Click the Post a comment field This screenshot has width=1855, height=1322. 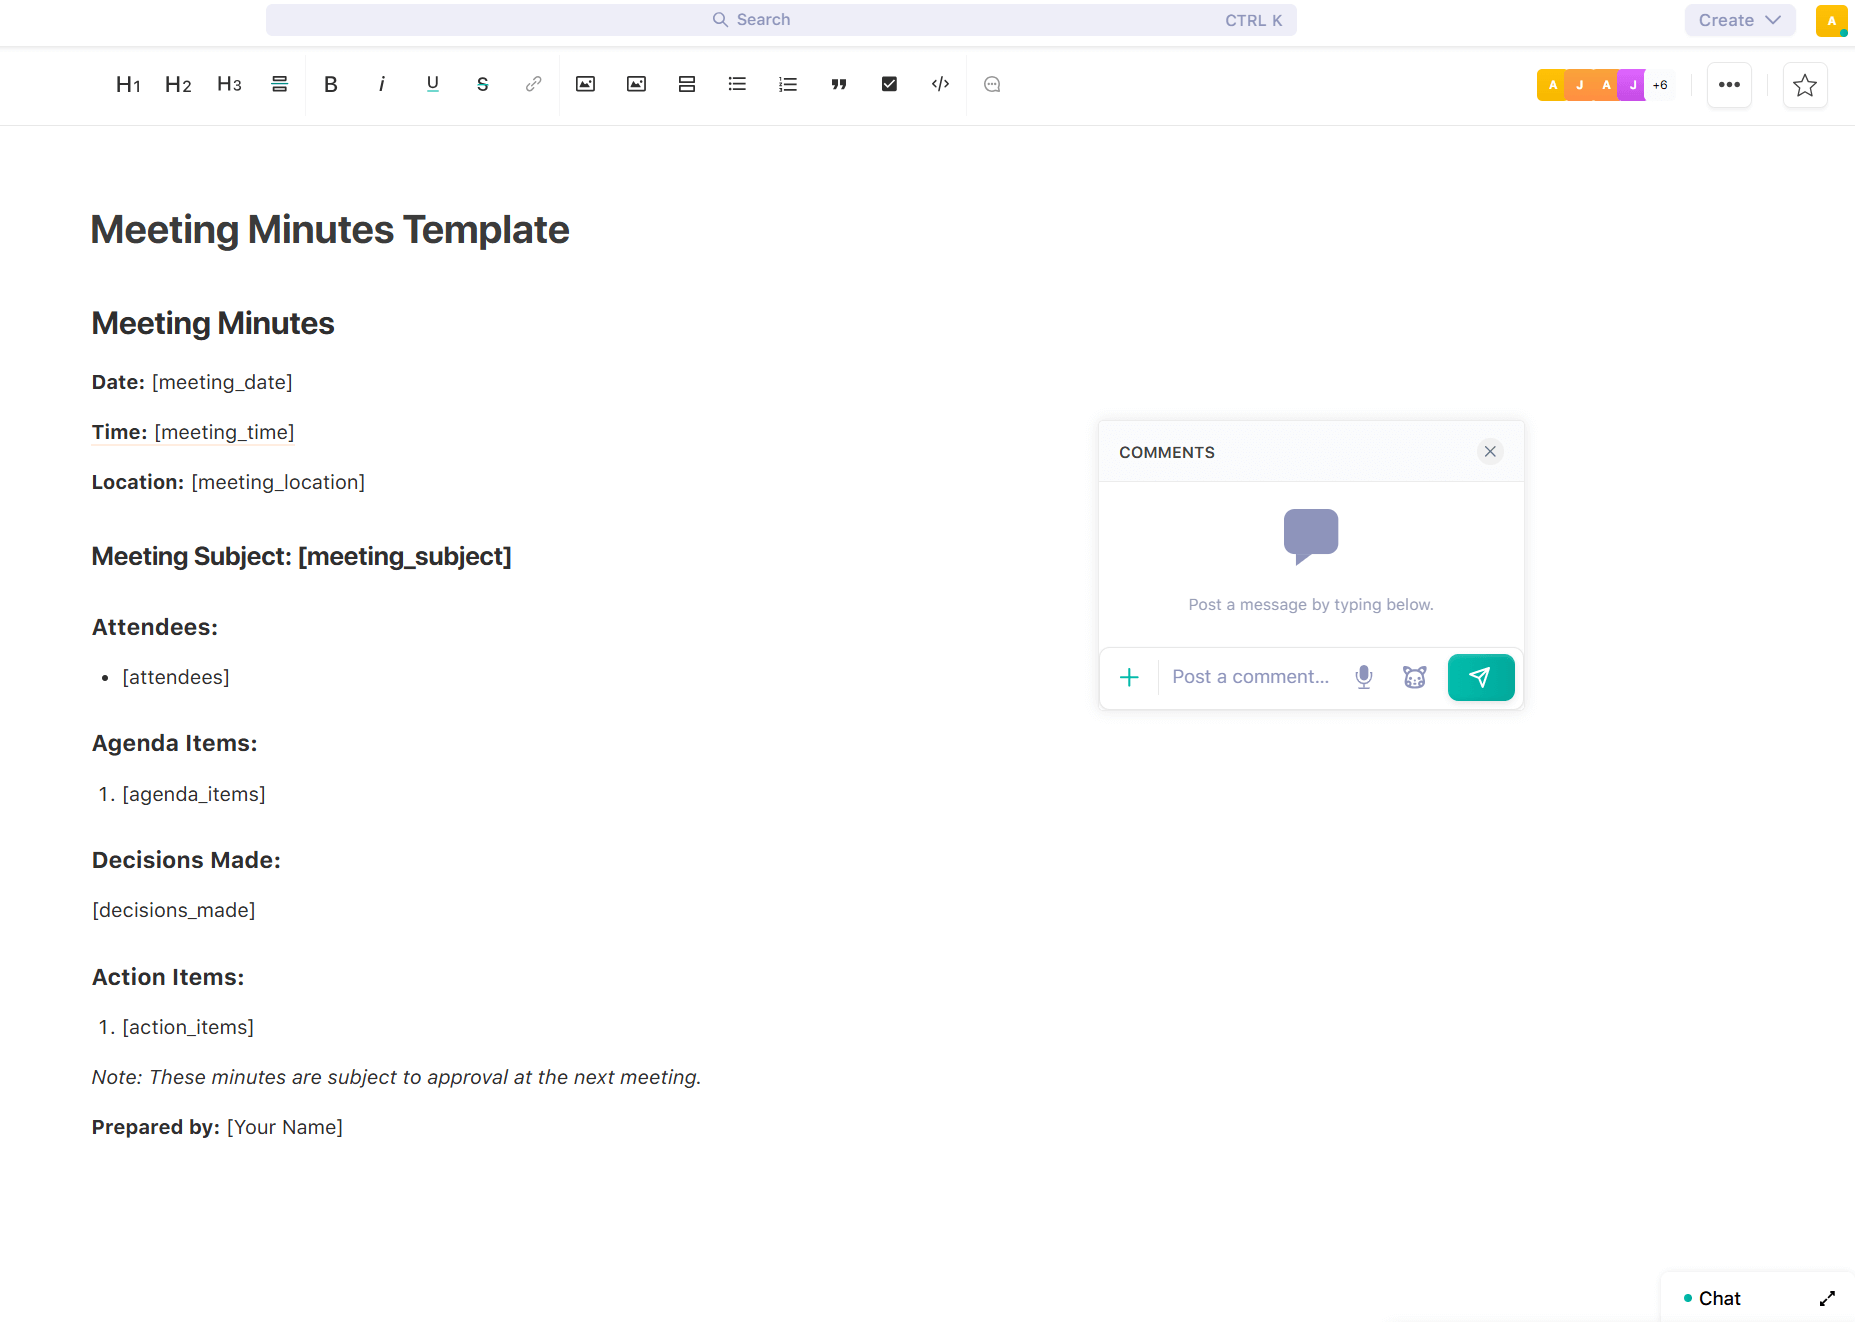(1251, 677)
